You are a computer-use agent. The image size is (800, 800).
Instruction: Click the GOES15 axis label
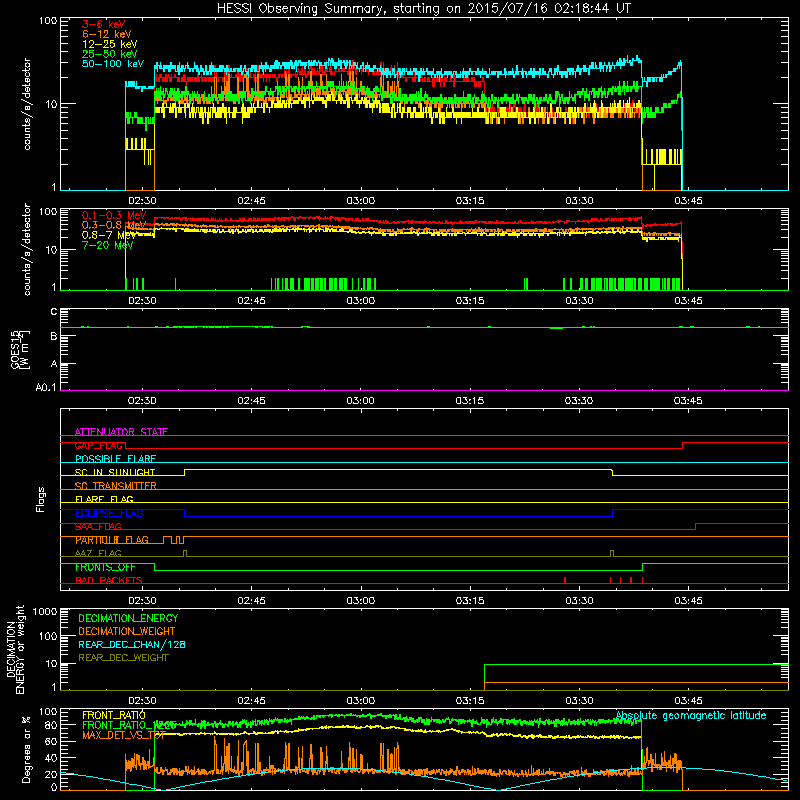20,350
